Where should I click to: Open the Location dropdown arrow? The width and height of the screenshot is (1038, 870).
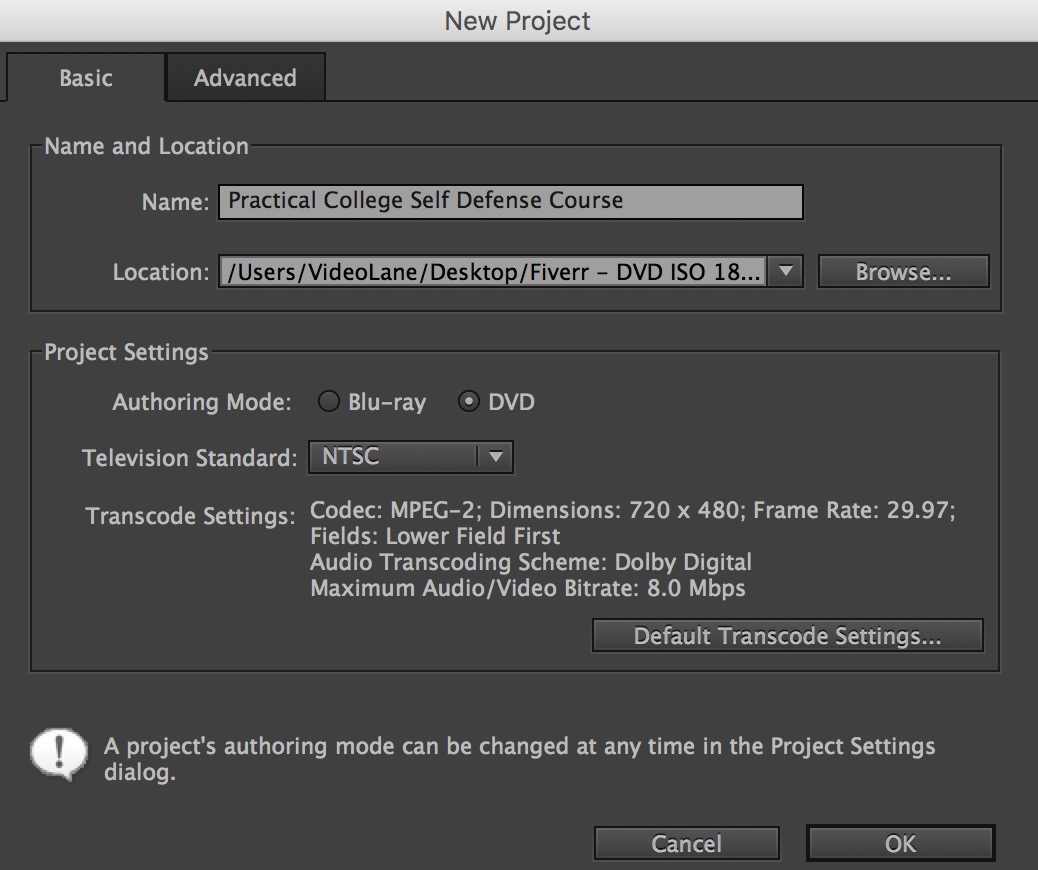786,271
